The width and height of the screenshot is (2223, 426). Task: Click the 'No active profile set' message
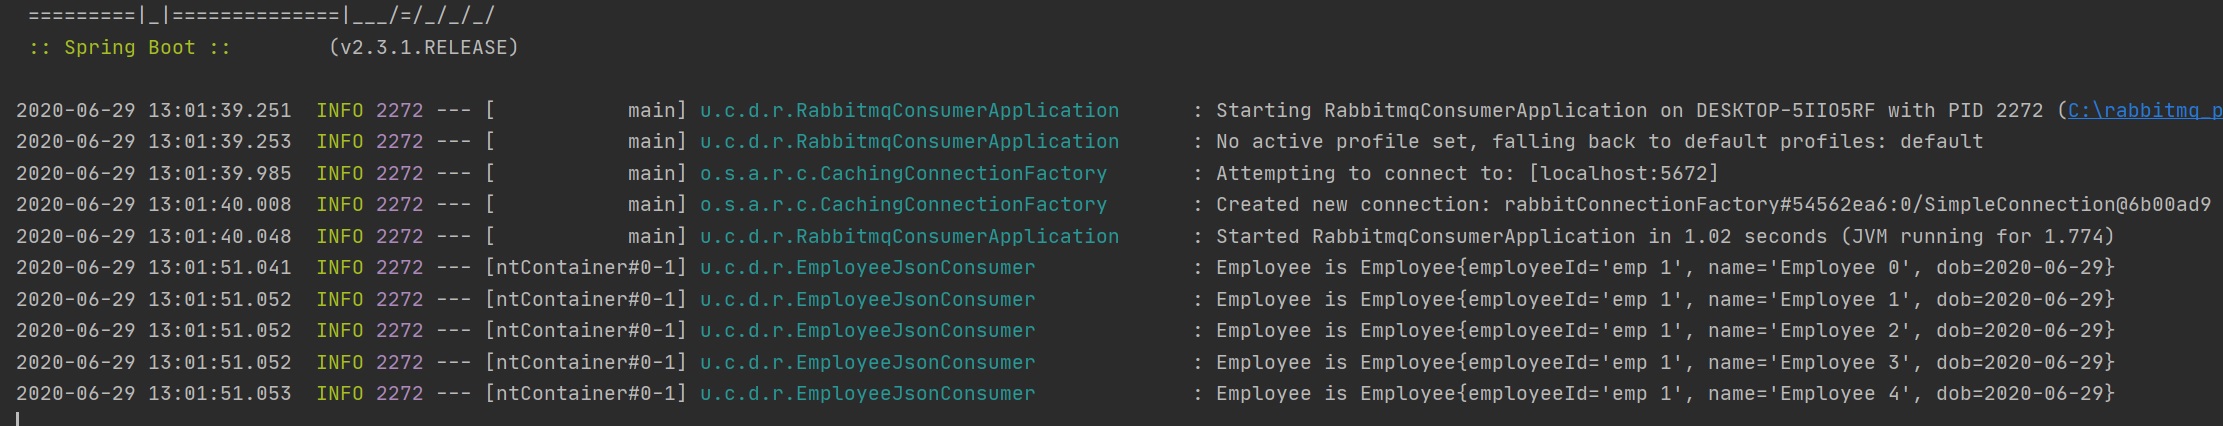(x=1599, y=141)
